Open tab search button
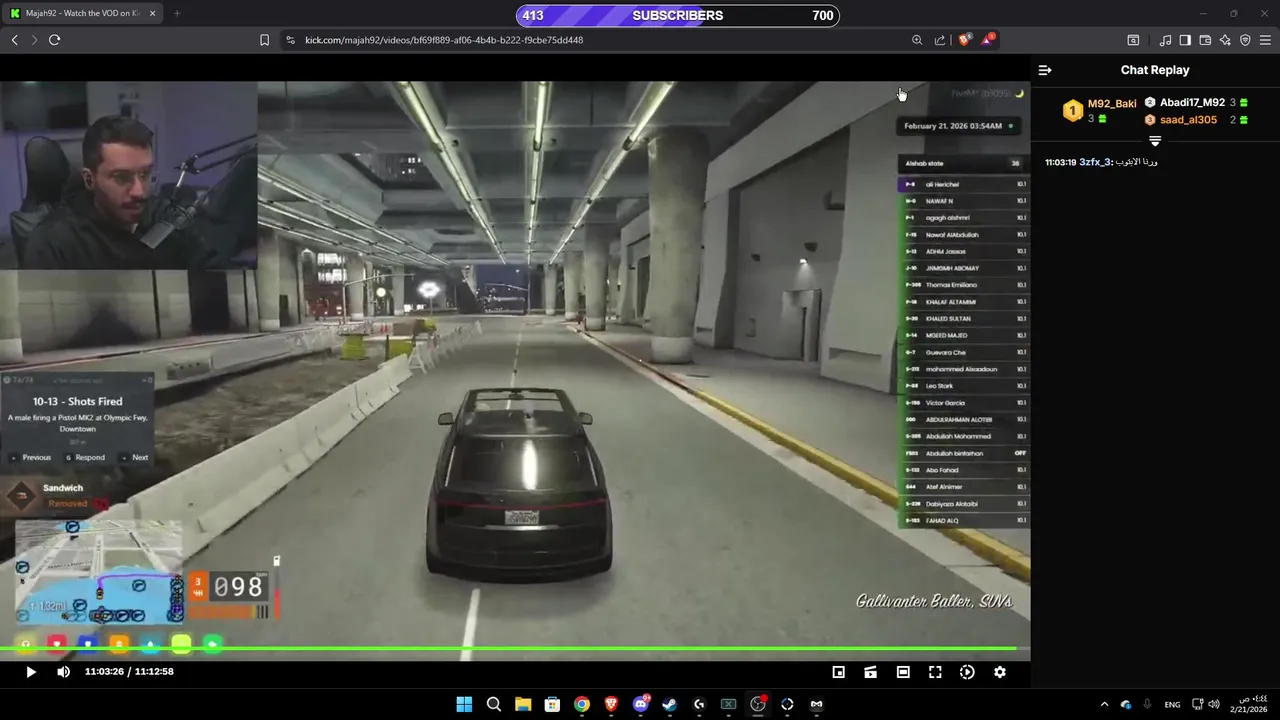This screenshot has height=720, width=1280. coord(1133,40)
